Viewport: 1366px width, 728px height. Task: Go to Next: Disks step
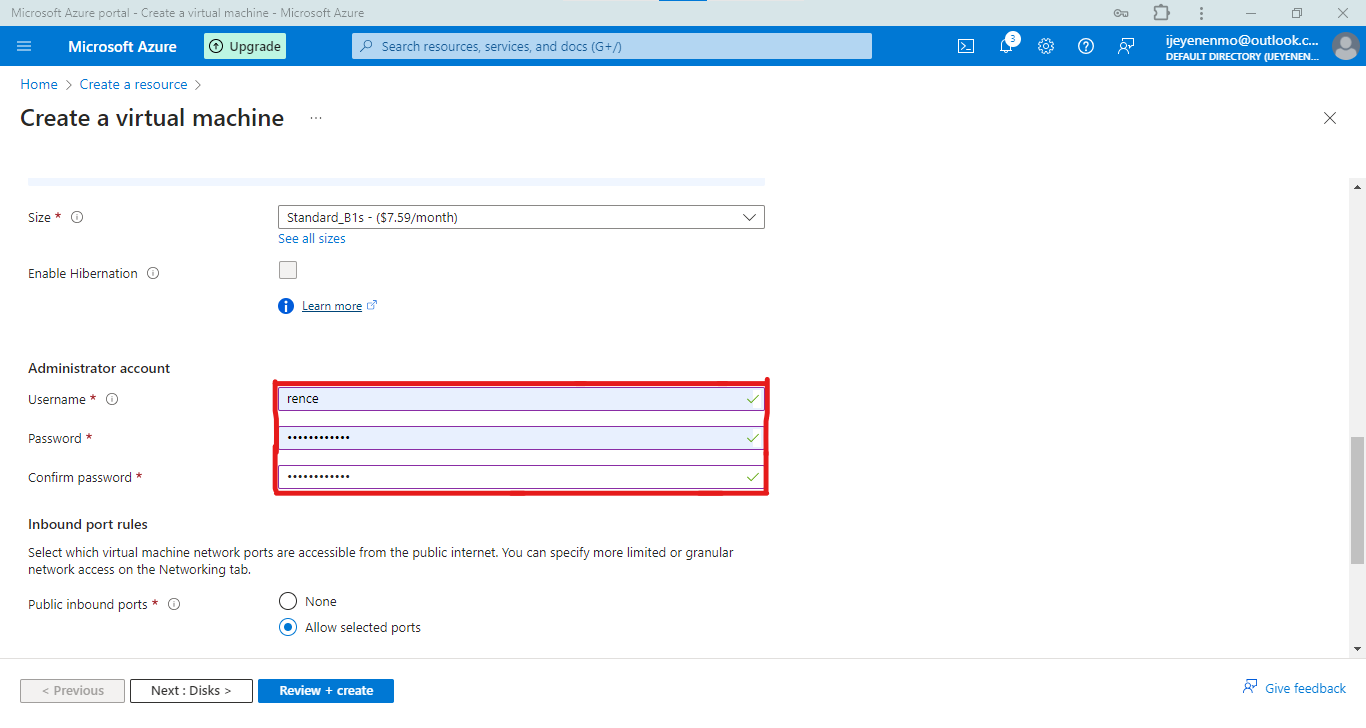[191, 691]
